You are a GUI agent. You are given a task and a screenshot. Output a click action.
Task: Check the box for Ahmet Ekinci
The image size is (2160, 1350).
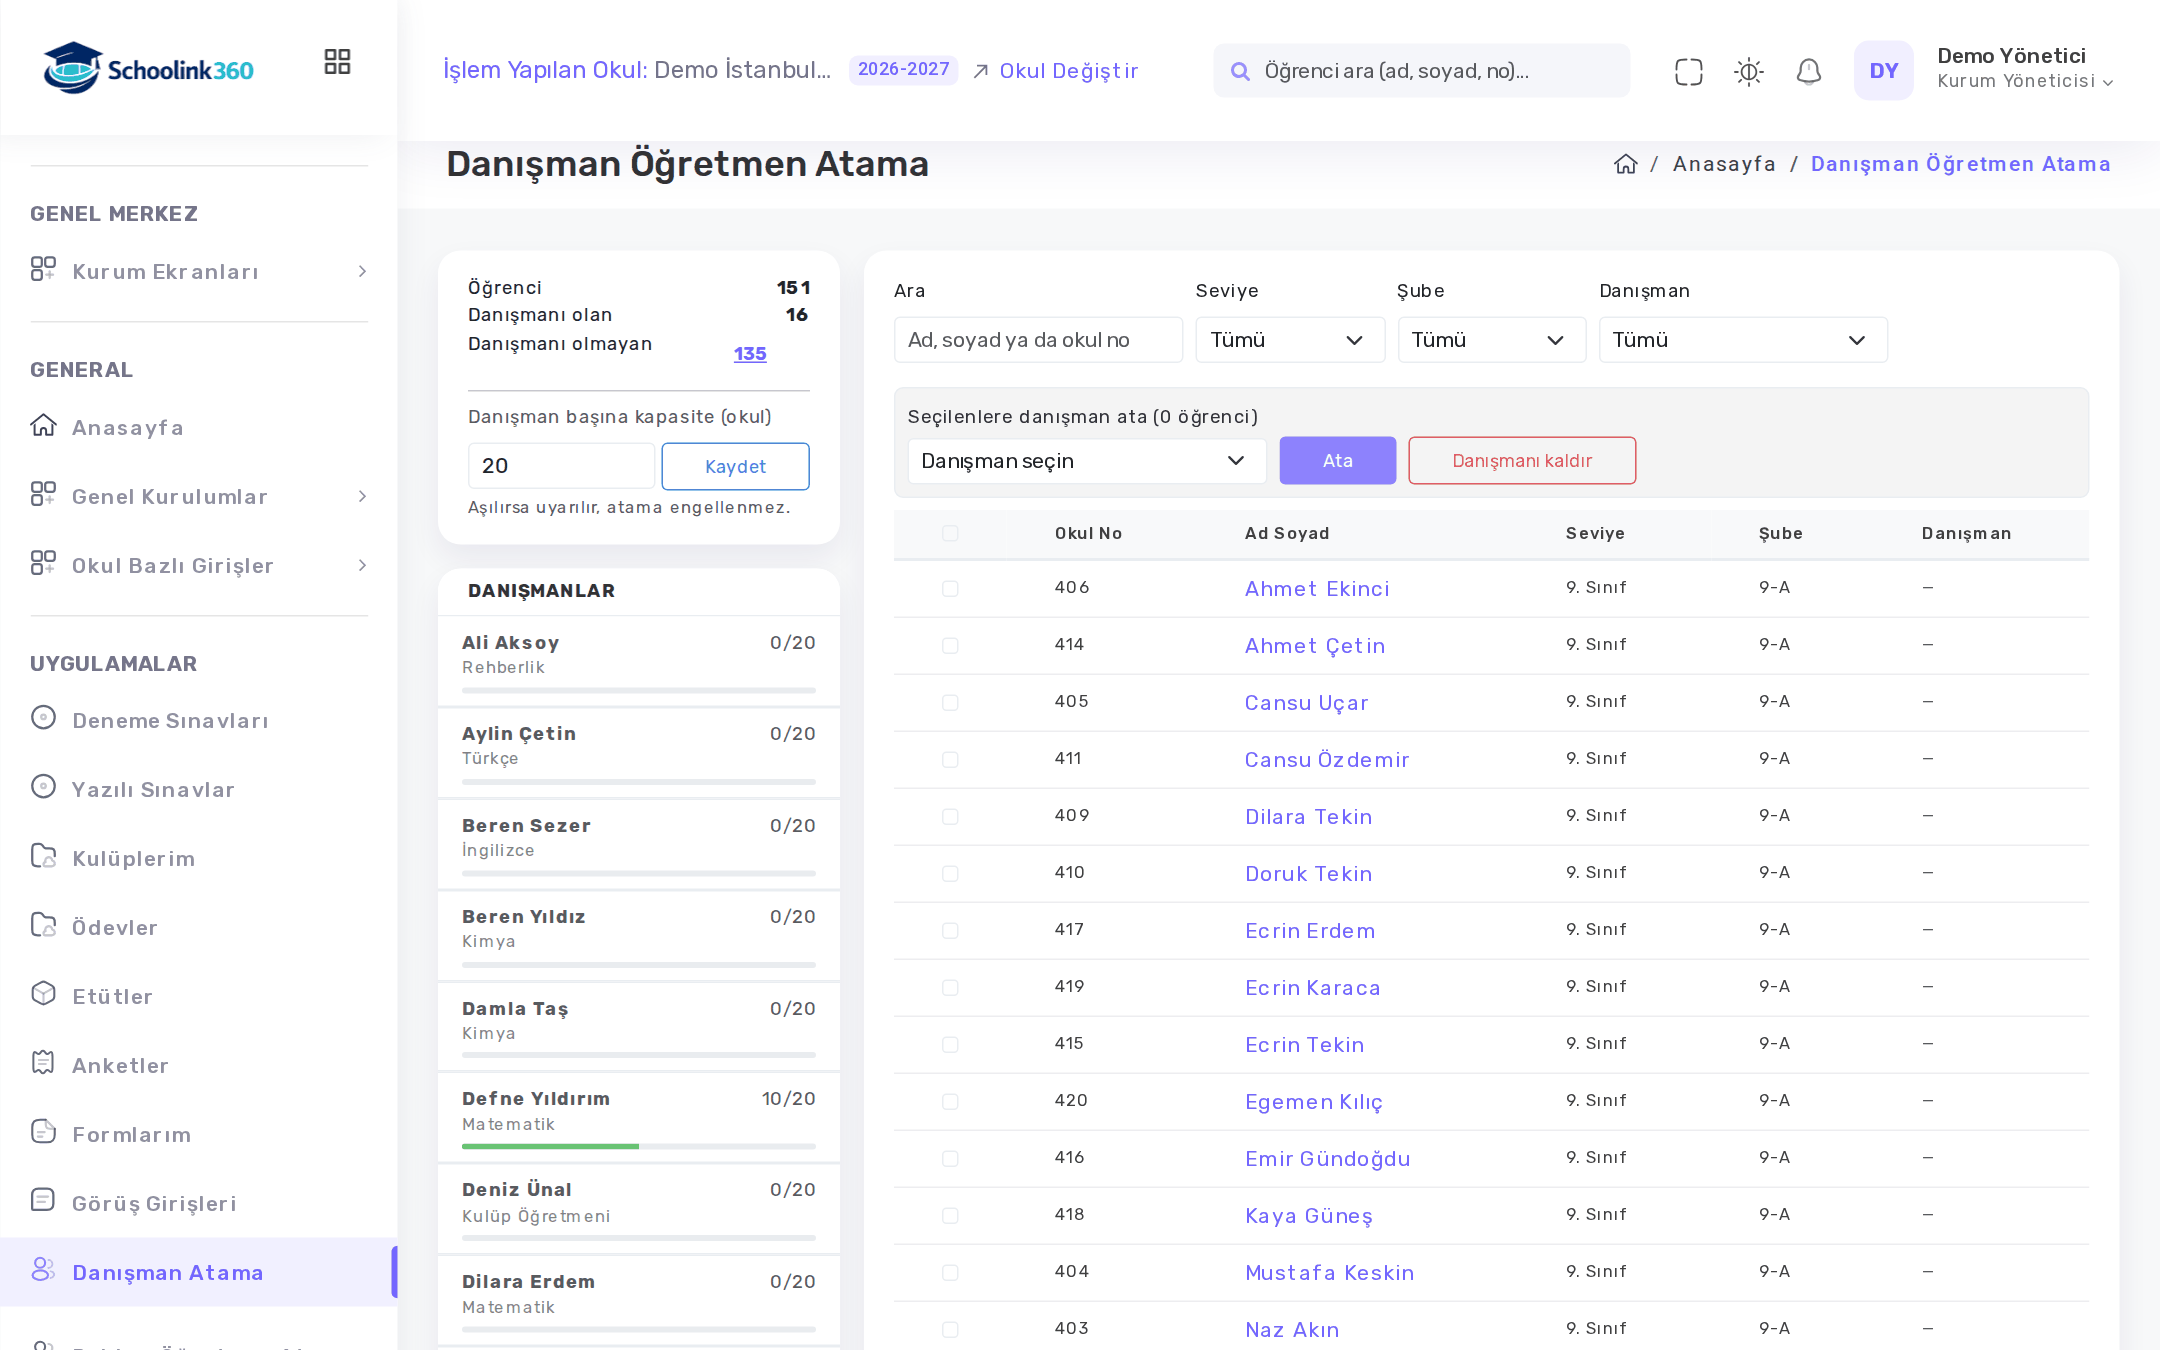tap(950, 589)
